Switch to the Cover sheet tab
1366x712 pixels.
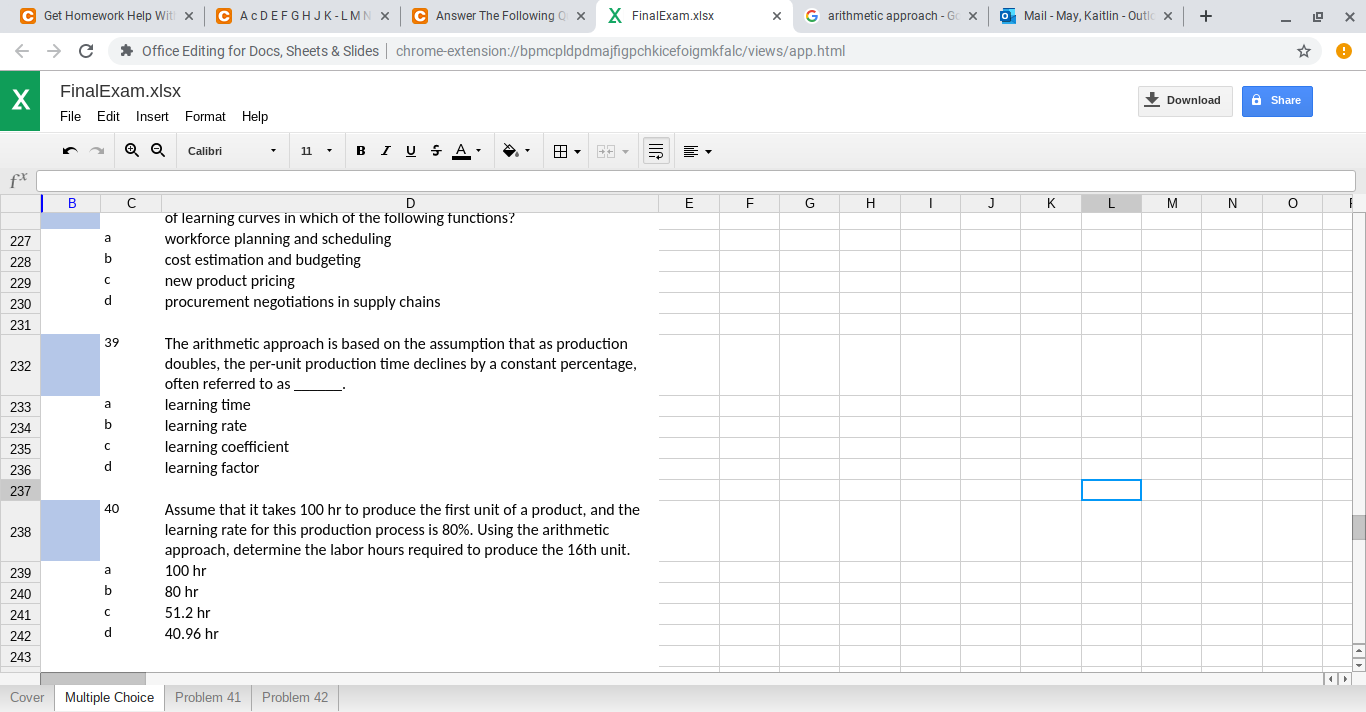(x=27, y=697)
